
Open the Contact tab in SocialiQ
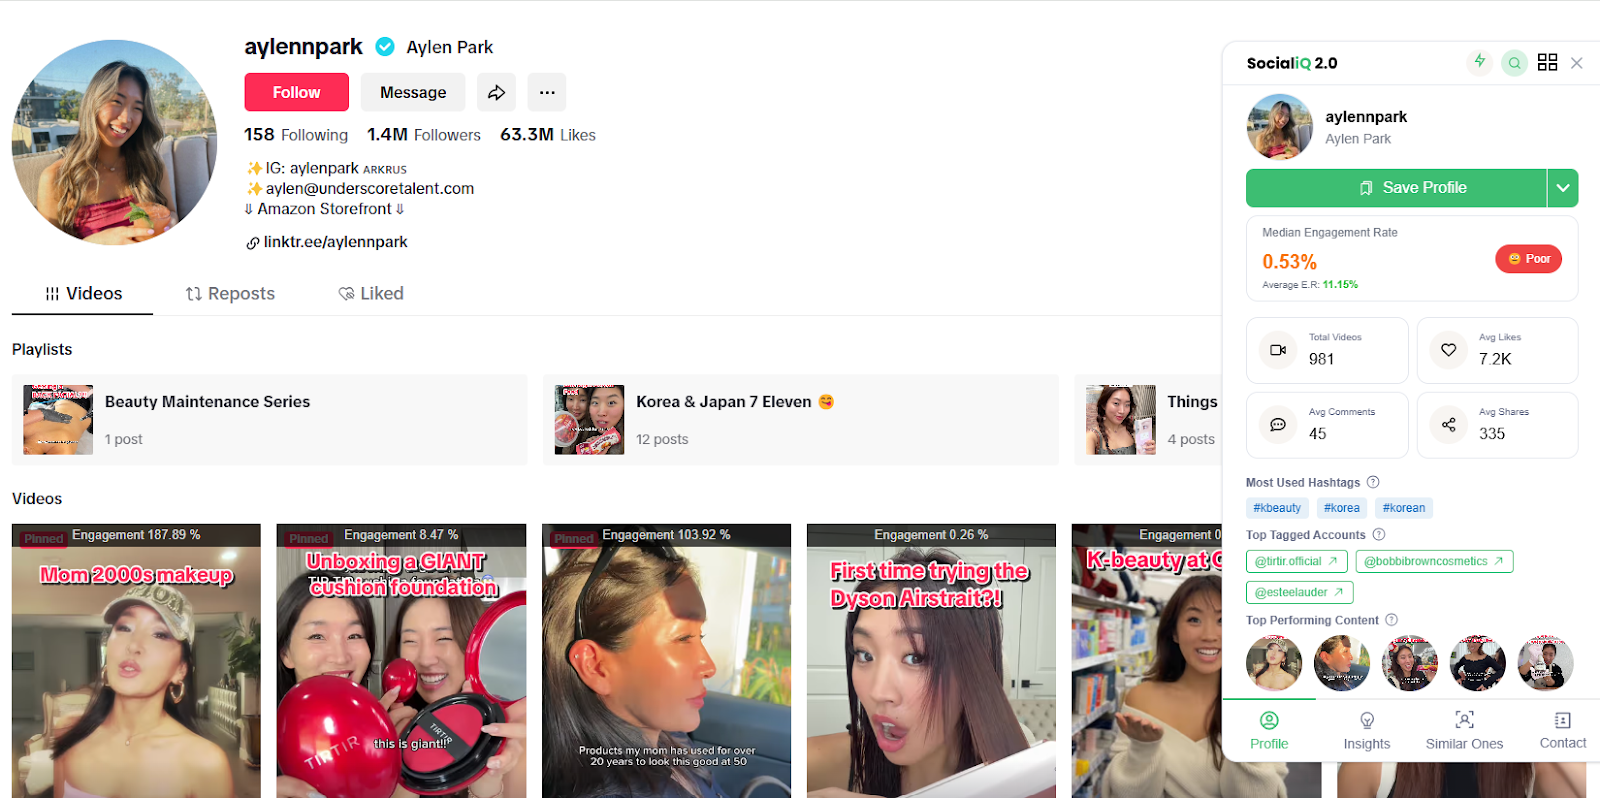click(x=1563, y=731)
